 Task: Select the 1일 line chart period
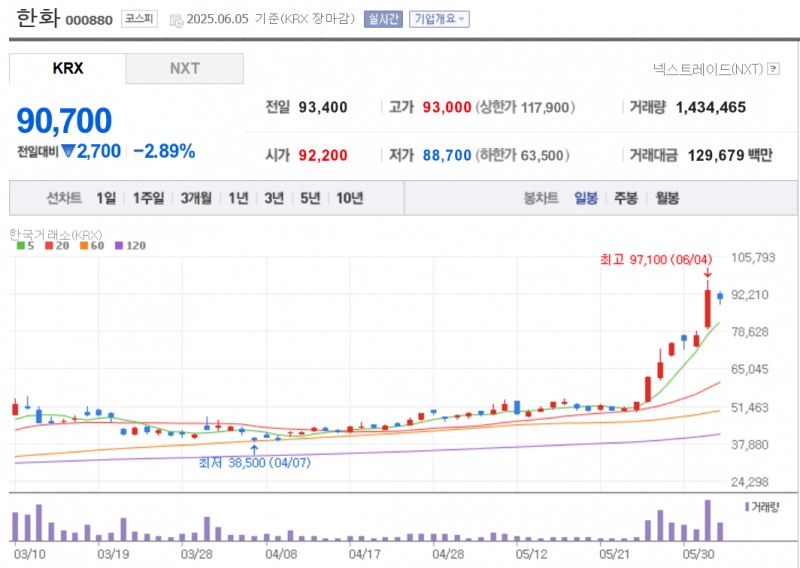(106, 198)
